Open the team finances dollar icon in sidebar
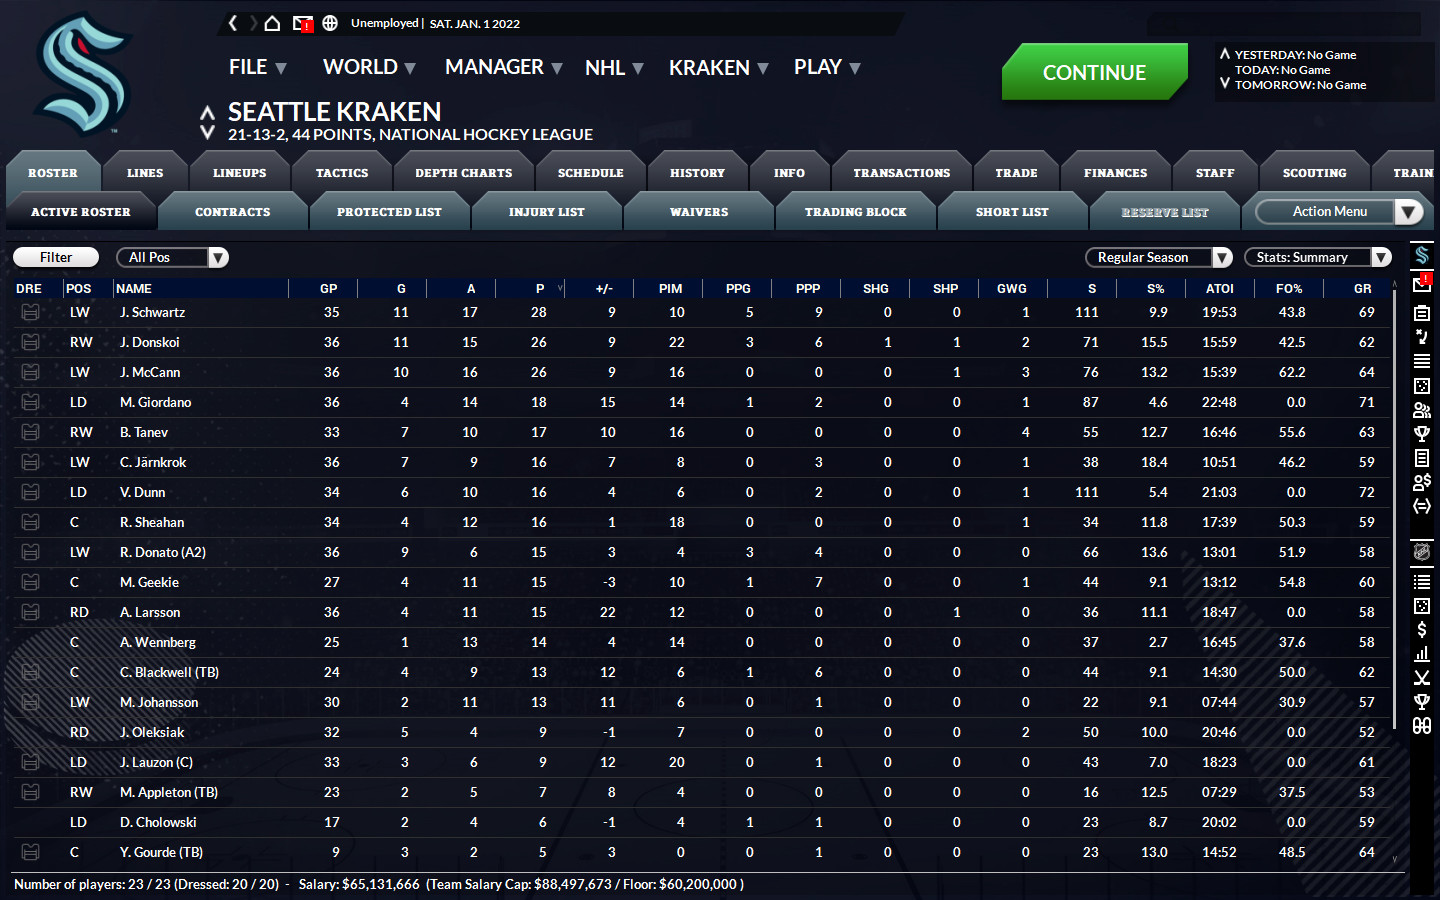The width and height of the screenshot is (1440, 900). [1421, 629]
